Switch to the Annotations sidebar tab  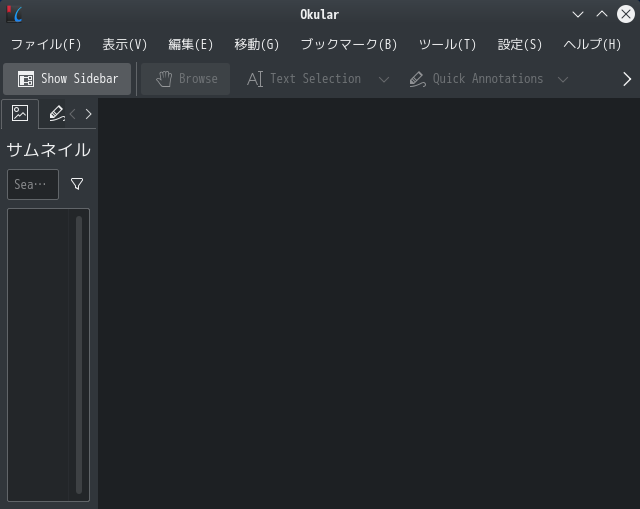tap(56, 113)
